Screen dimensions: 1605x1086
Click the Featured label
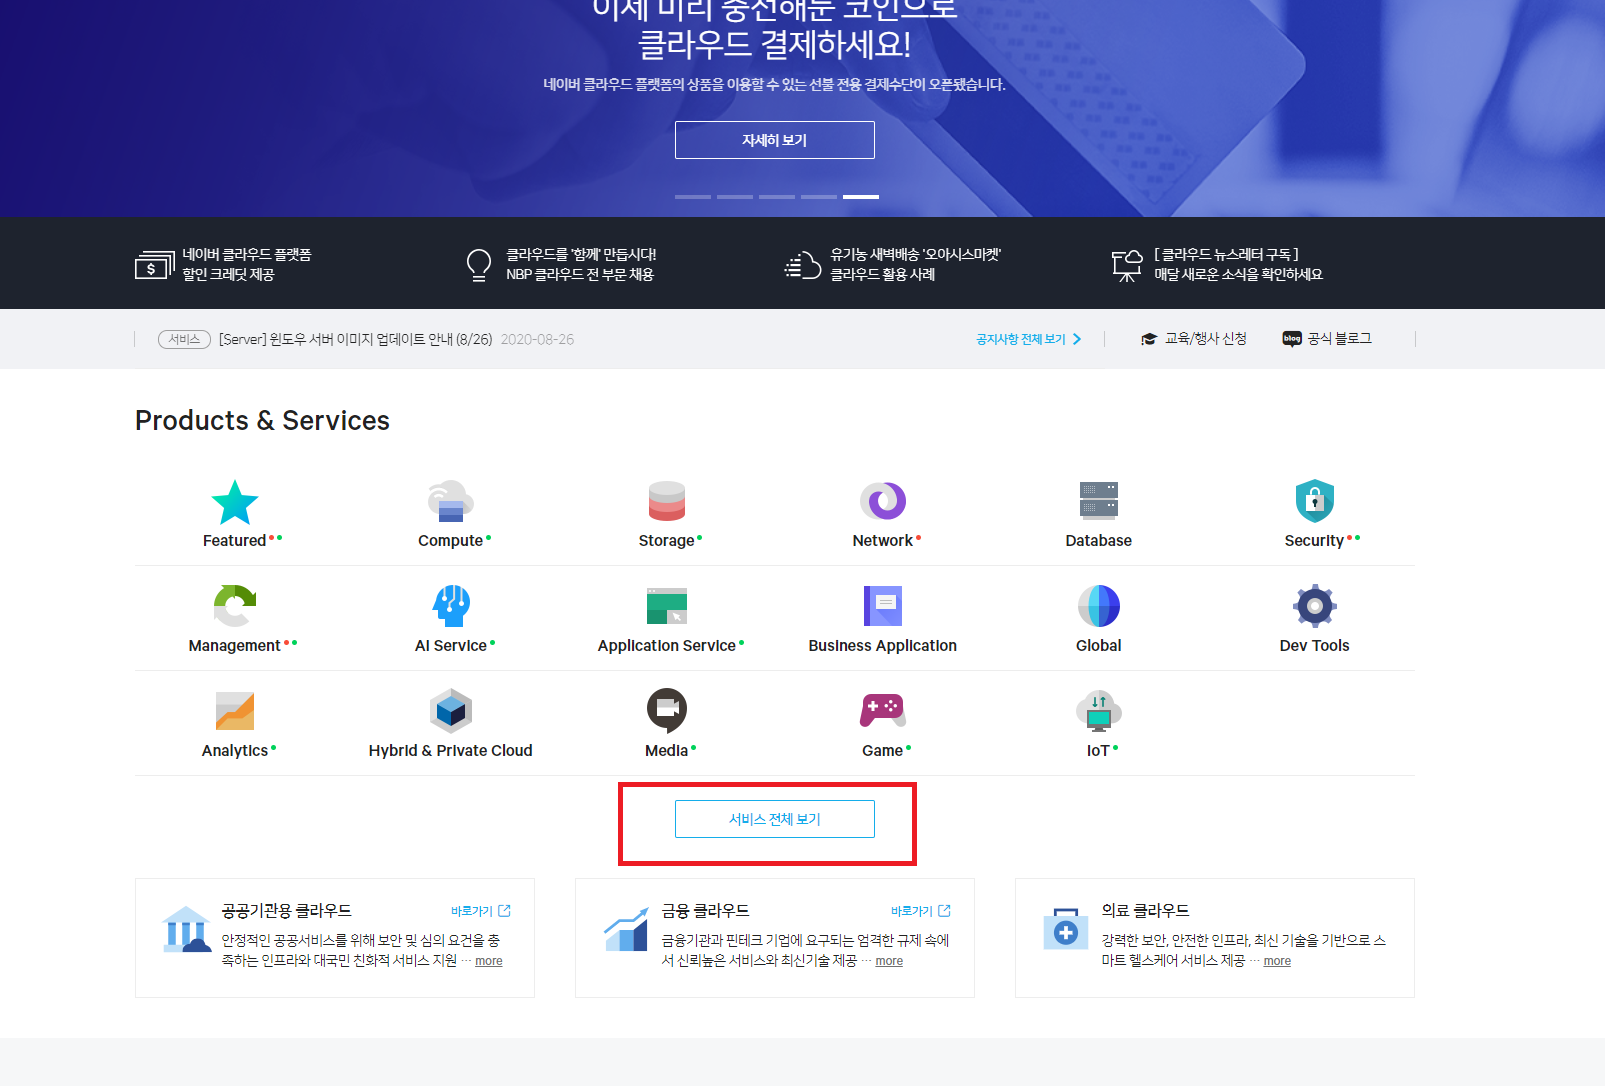235,541
